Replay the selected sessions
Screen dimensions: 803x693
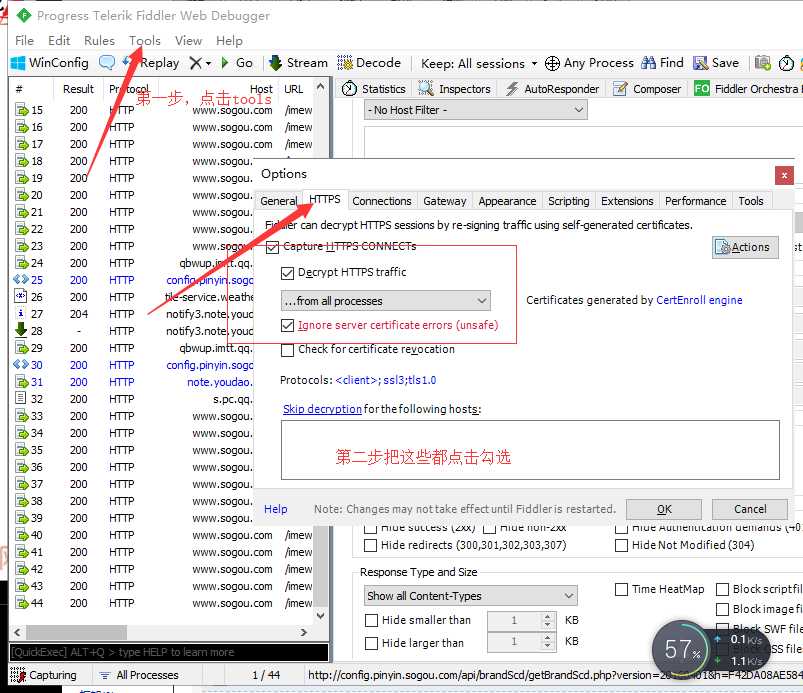(x=151, y=63)
